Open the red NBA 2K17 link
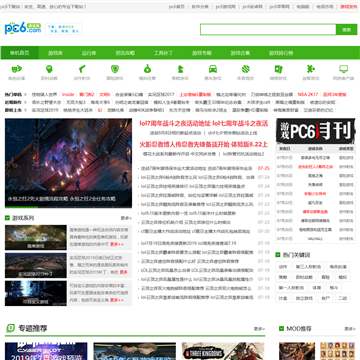360x360 pixels. pyautogui.click(x=308, y=94)
